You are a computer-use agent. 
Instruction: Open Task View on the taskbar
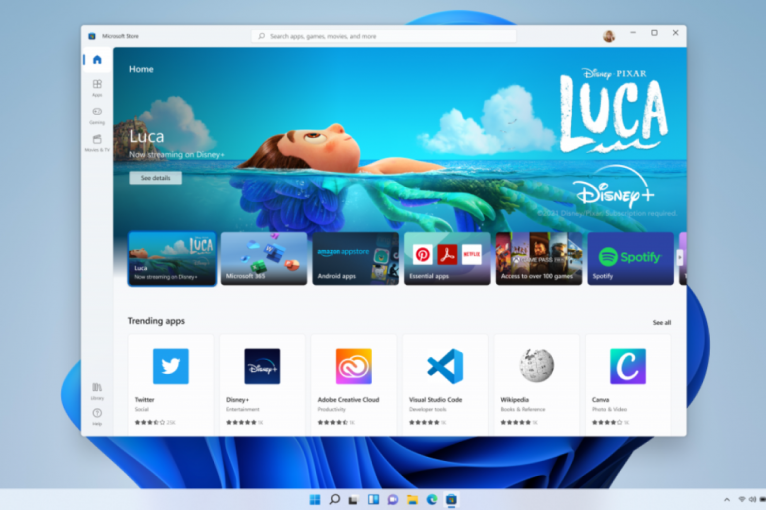tap(354, 499)
